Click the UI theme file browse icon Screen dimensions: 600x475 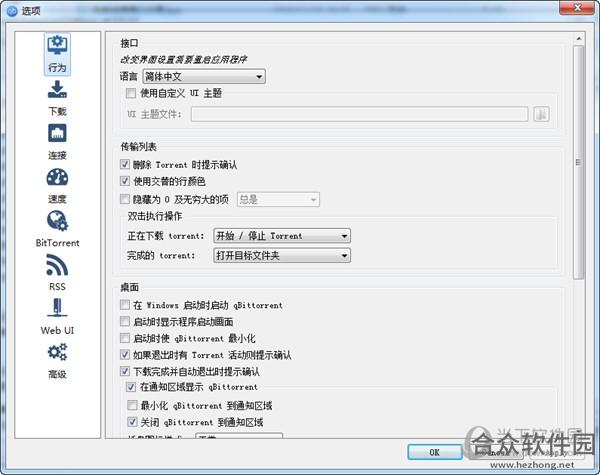pyautogui.click(x=541, y=114)
